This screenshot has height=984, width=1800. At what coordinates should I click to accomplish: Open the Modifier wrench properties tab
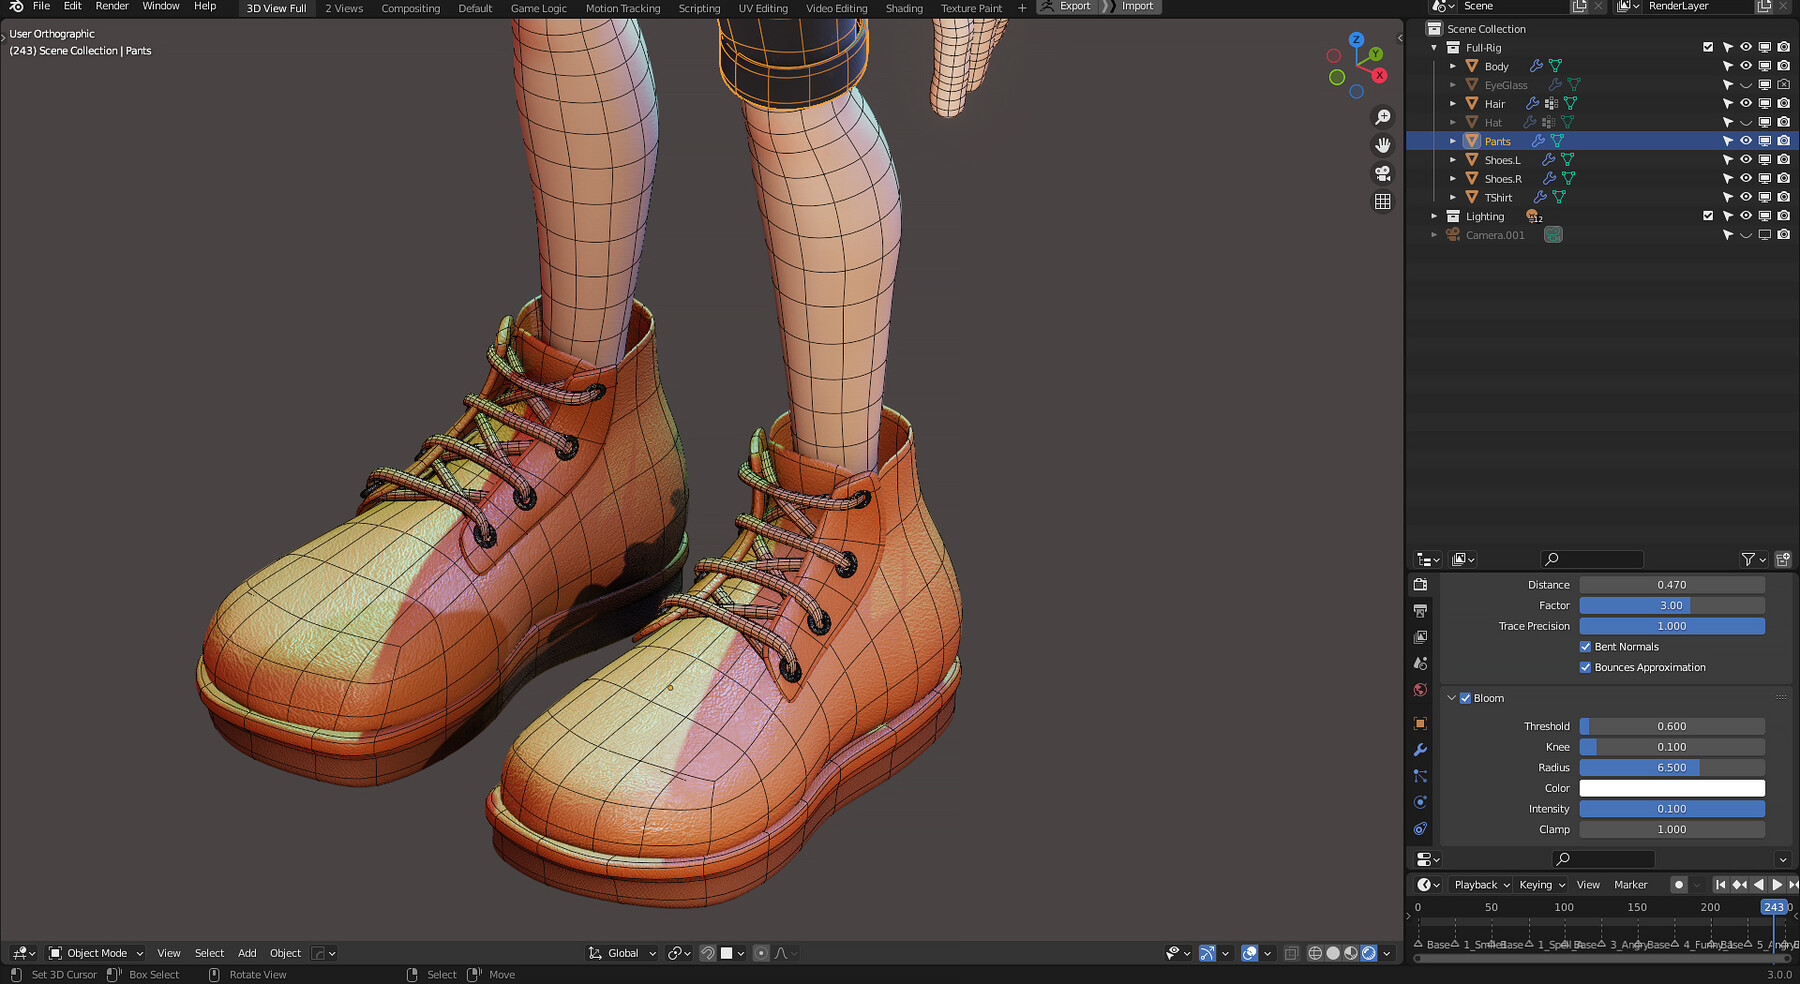[x=1420, y=750]
